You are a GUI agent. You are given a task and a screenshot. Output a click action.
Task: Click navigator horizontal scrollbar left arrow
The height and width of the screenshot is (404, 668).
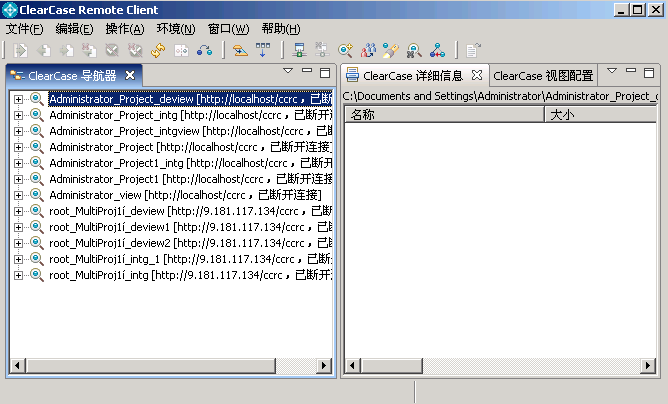coord(17,365)
